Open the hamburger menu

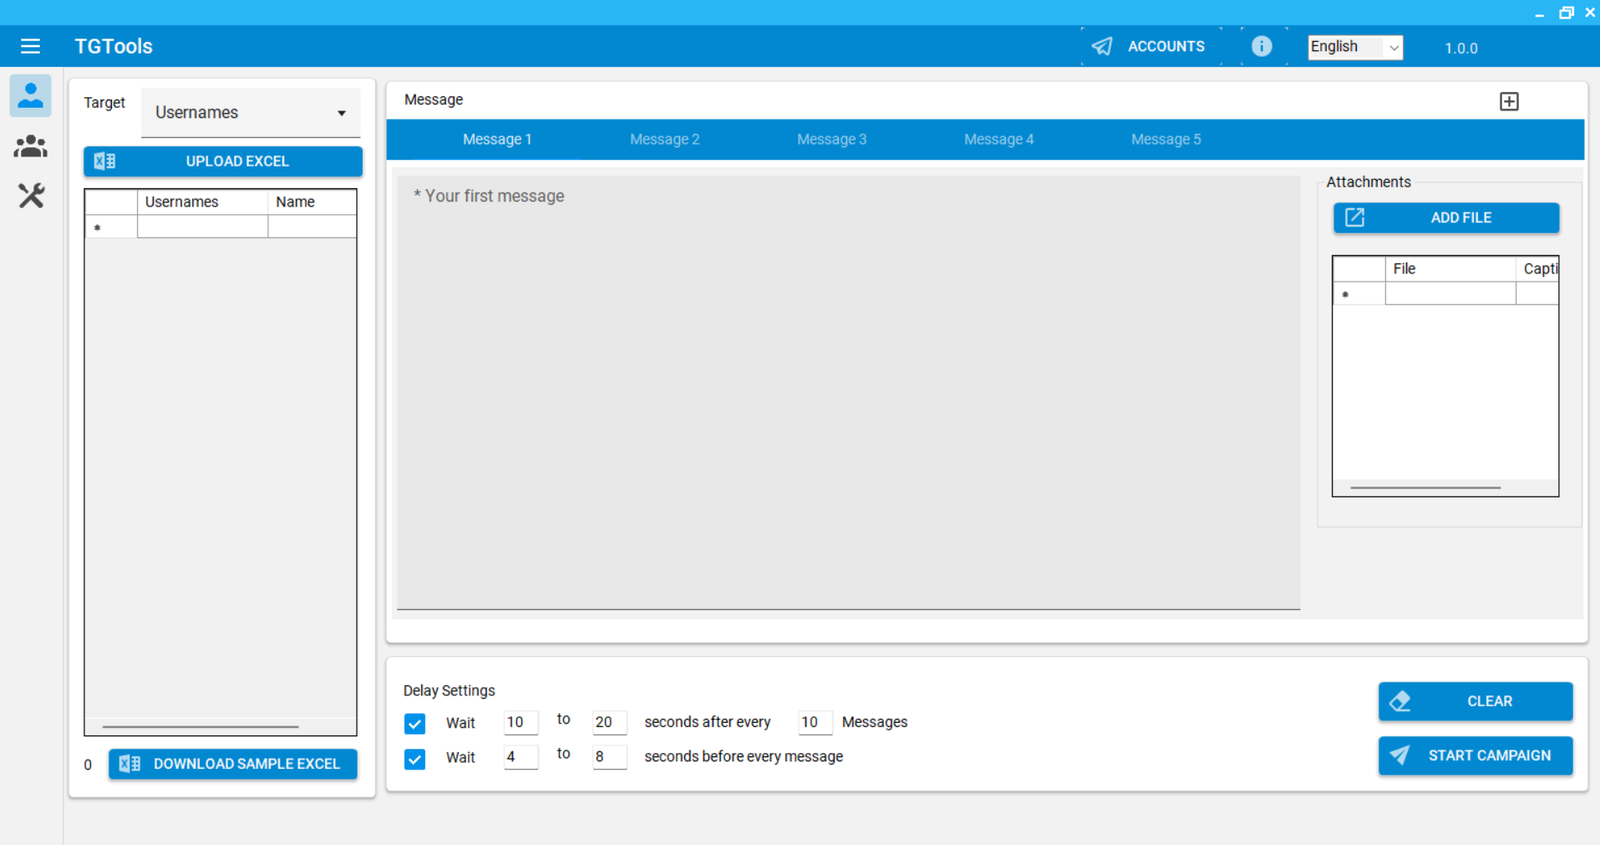tap(30, 46)
